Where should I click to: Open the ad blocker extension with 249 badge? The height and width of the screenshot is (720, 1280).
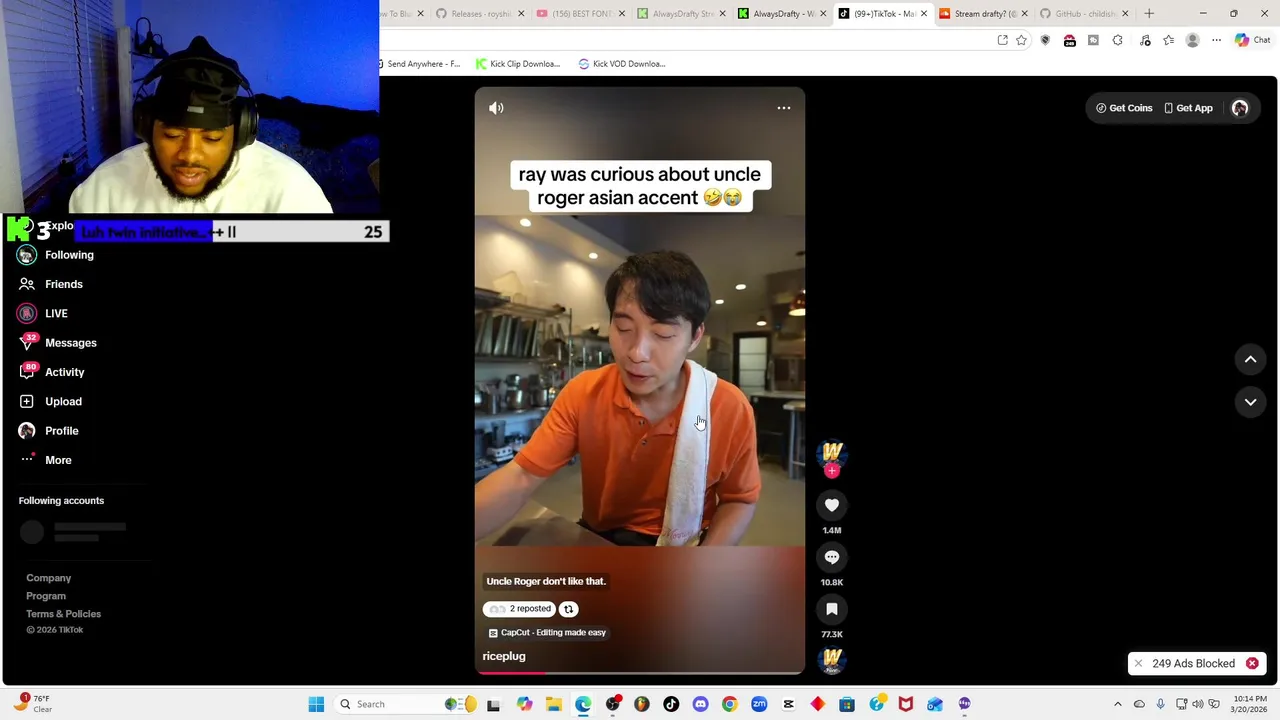(1070, 40)
